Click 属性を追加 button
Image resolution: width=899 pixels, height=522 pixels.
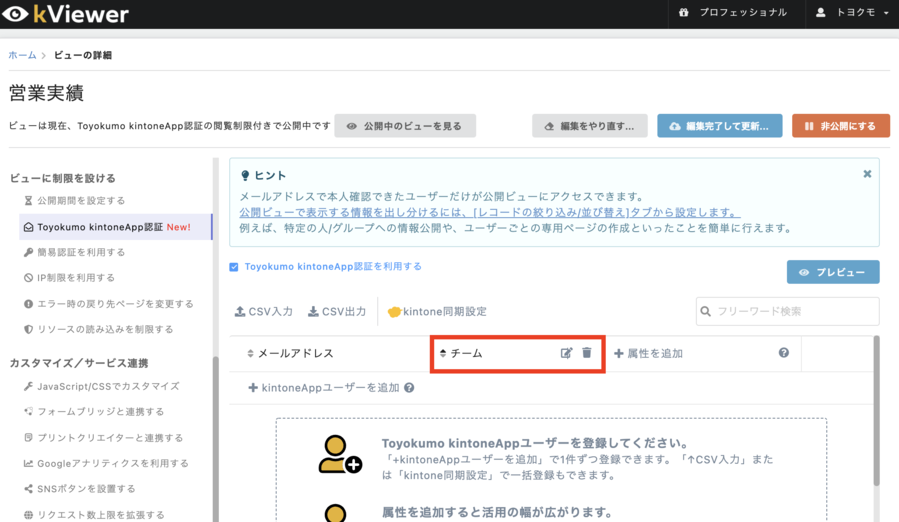(x=648, y=353)
